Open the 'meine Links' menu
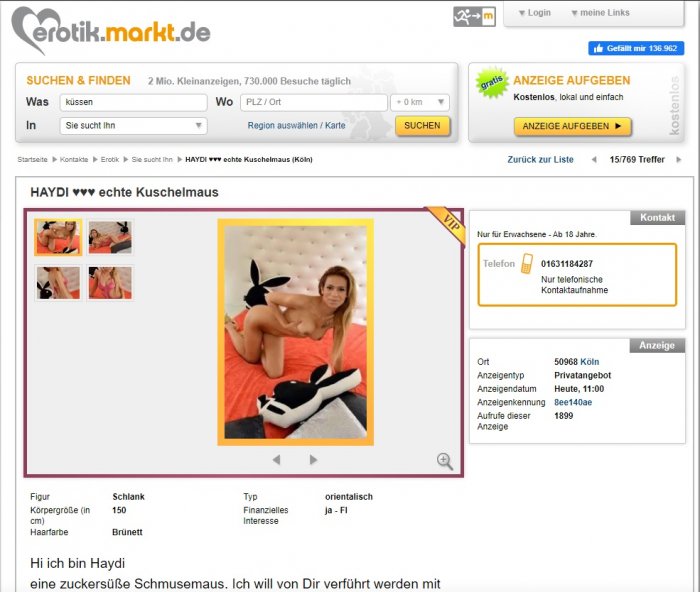 [600, 13]
